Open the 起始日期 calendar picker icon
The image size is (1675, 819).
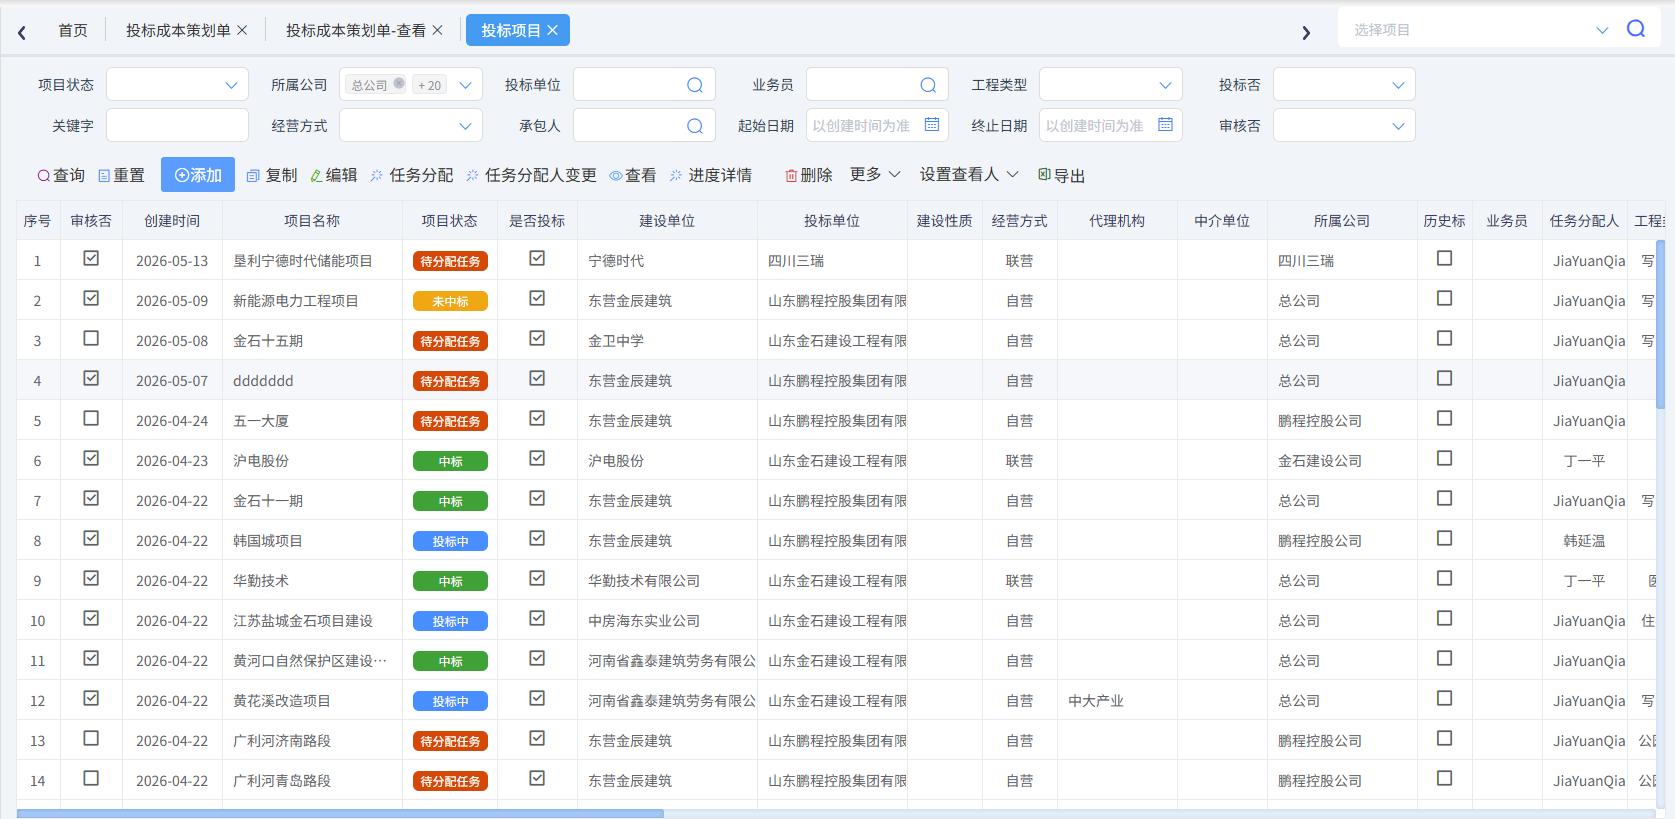[932, 125]
